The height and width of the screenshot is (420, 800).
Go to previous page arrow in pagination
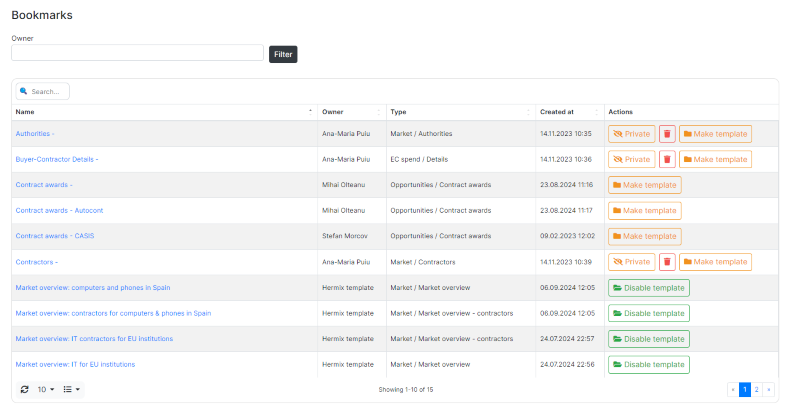(x=733, y=389)
